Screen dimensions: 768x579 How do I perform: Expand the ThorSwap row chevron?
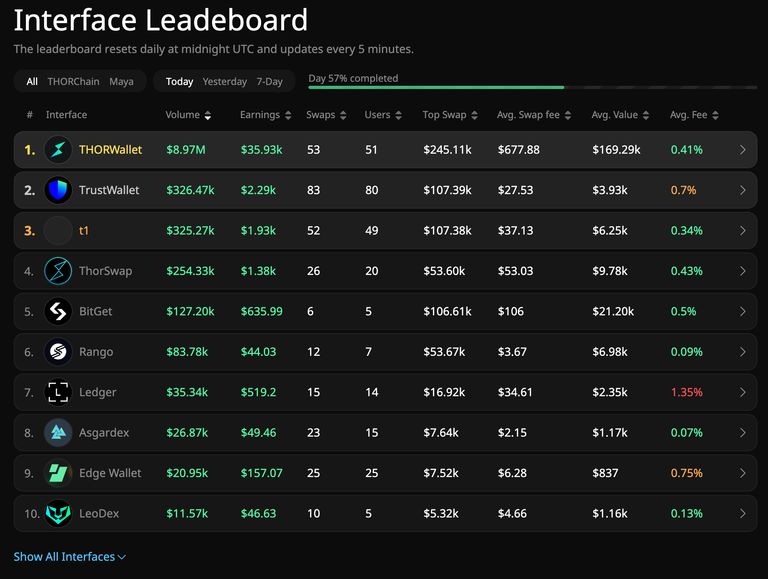point(743,271)
